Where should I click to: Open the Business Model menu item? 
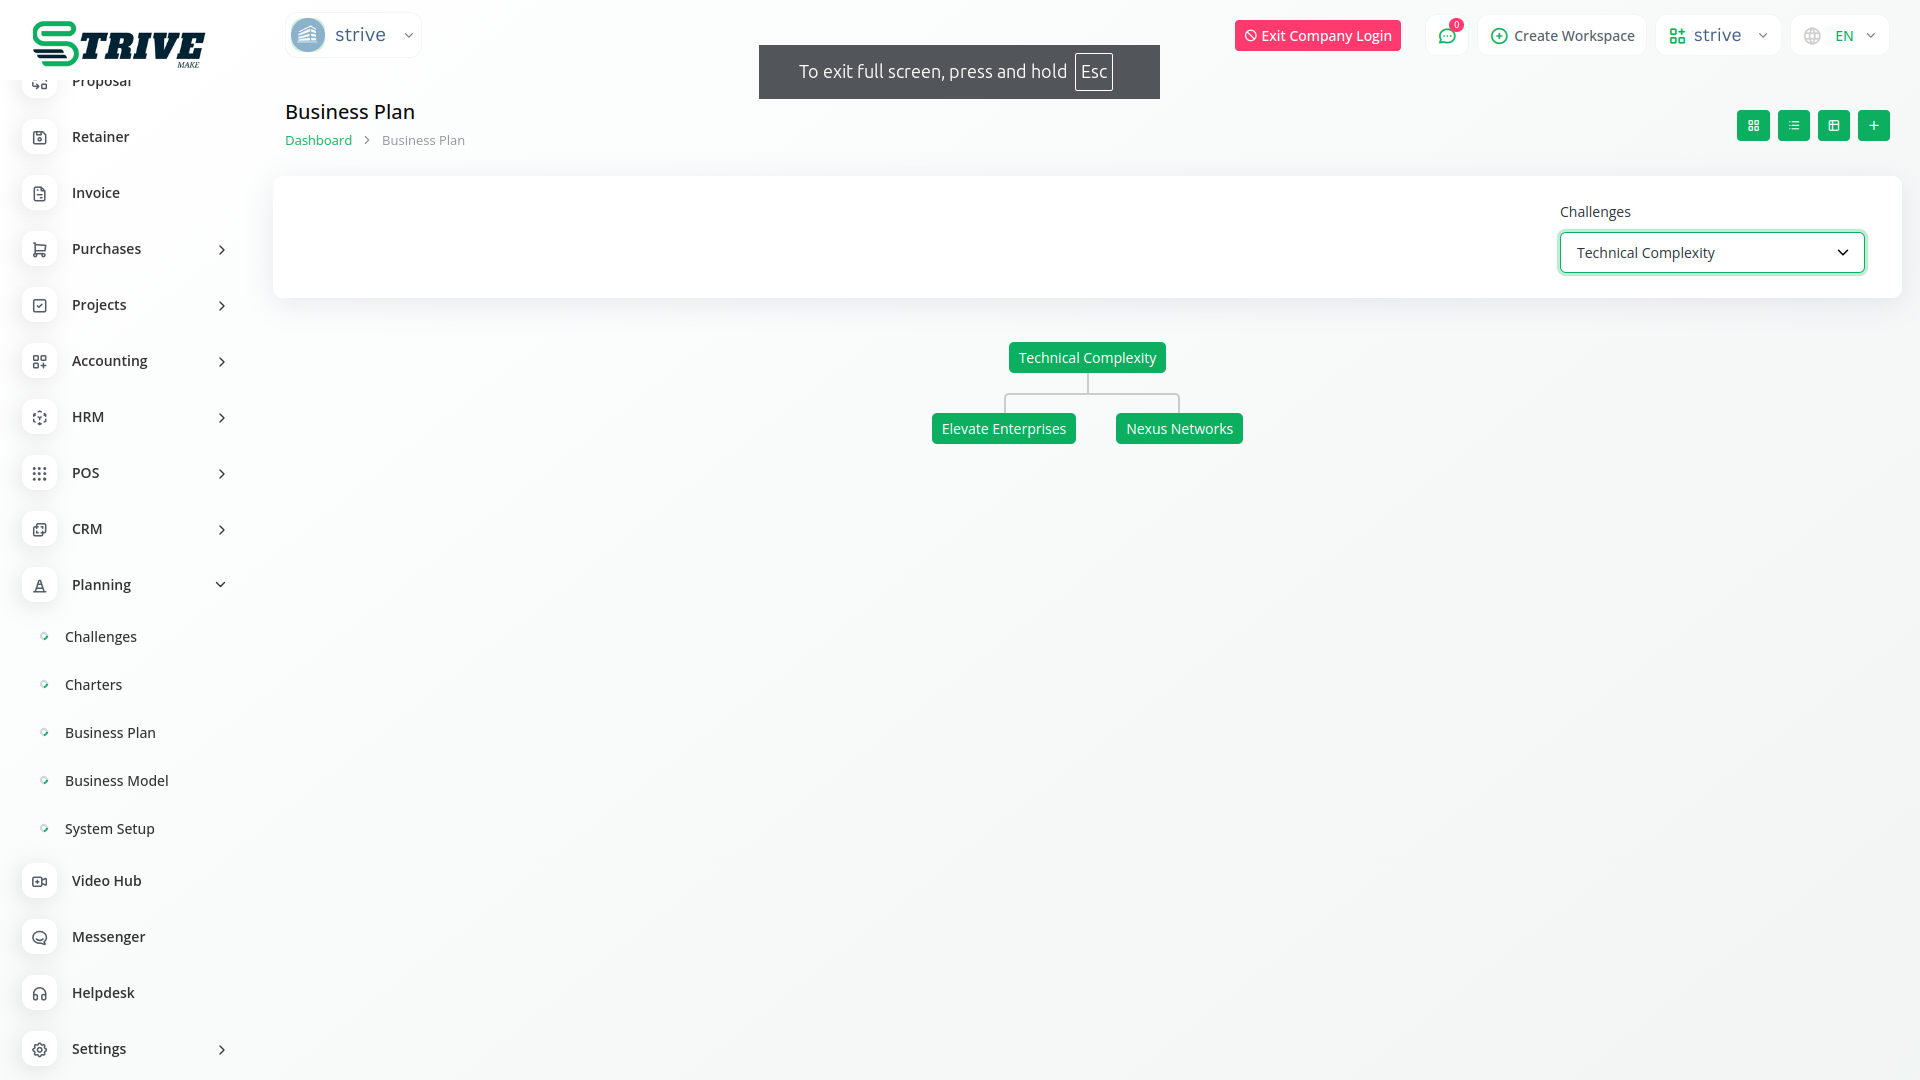click(116, 781)
